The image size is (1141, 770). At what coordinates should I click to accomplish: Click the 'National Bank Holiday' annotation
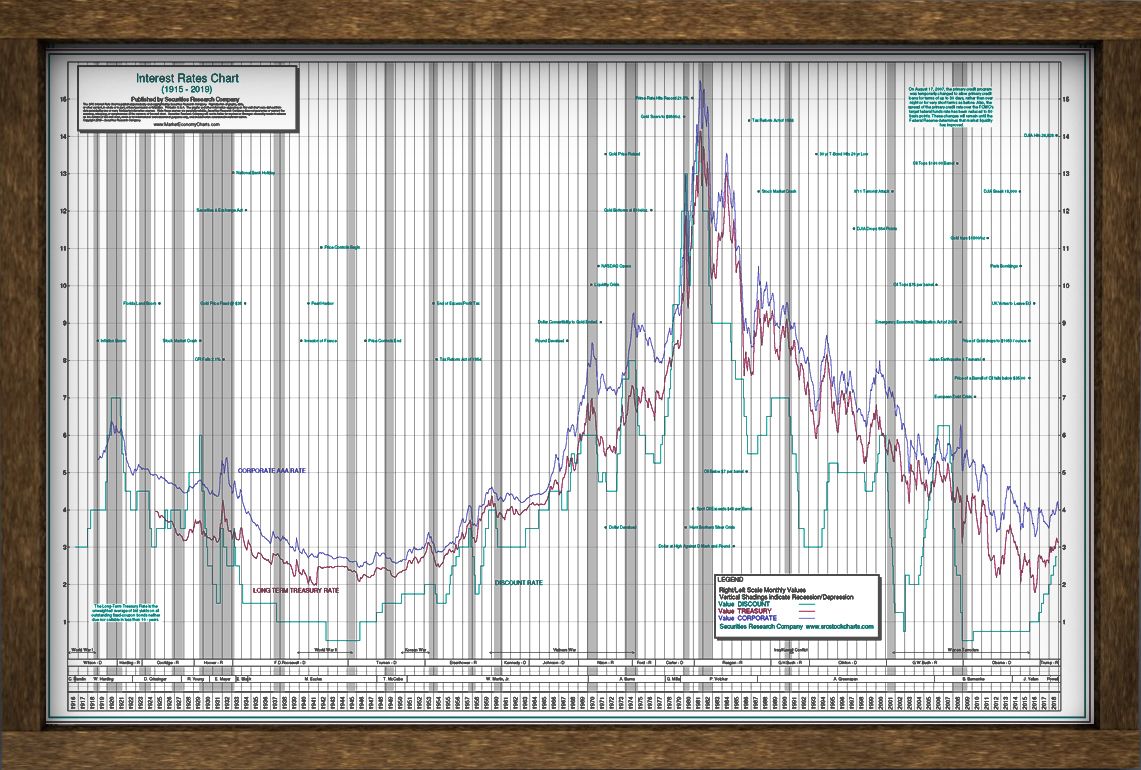point(254,172)
